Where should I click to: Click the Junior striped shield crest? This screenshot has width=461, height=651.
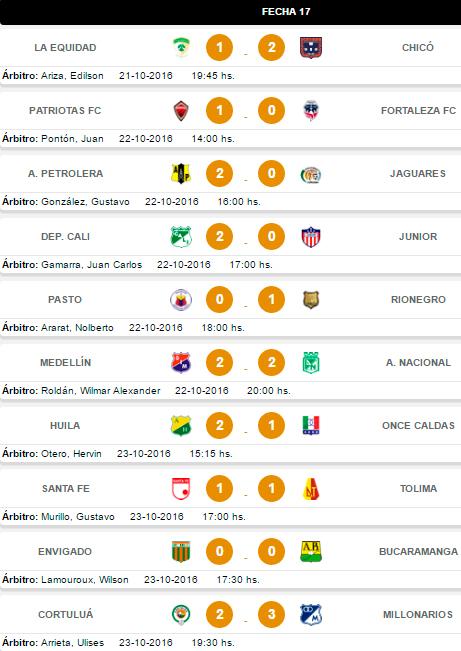pyautogui.click(x=311, y=237)
